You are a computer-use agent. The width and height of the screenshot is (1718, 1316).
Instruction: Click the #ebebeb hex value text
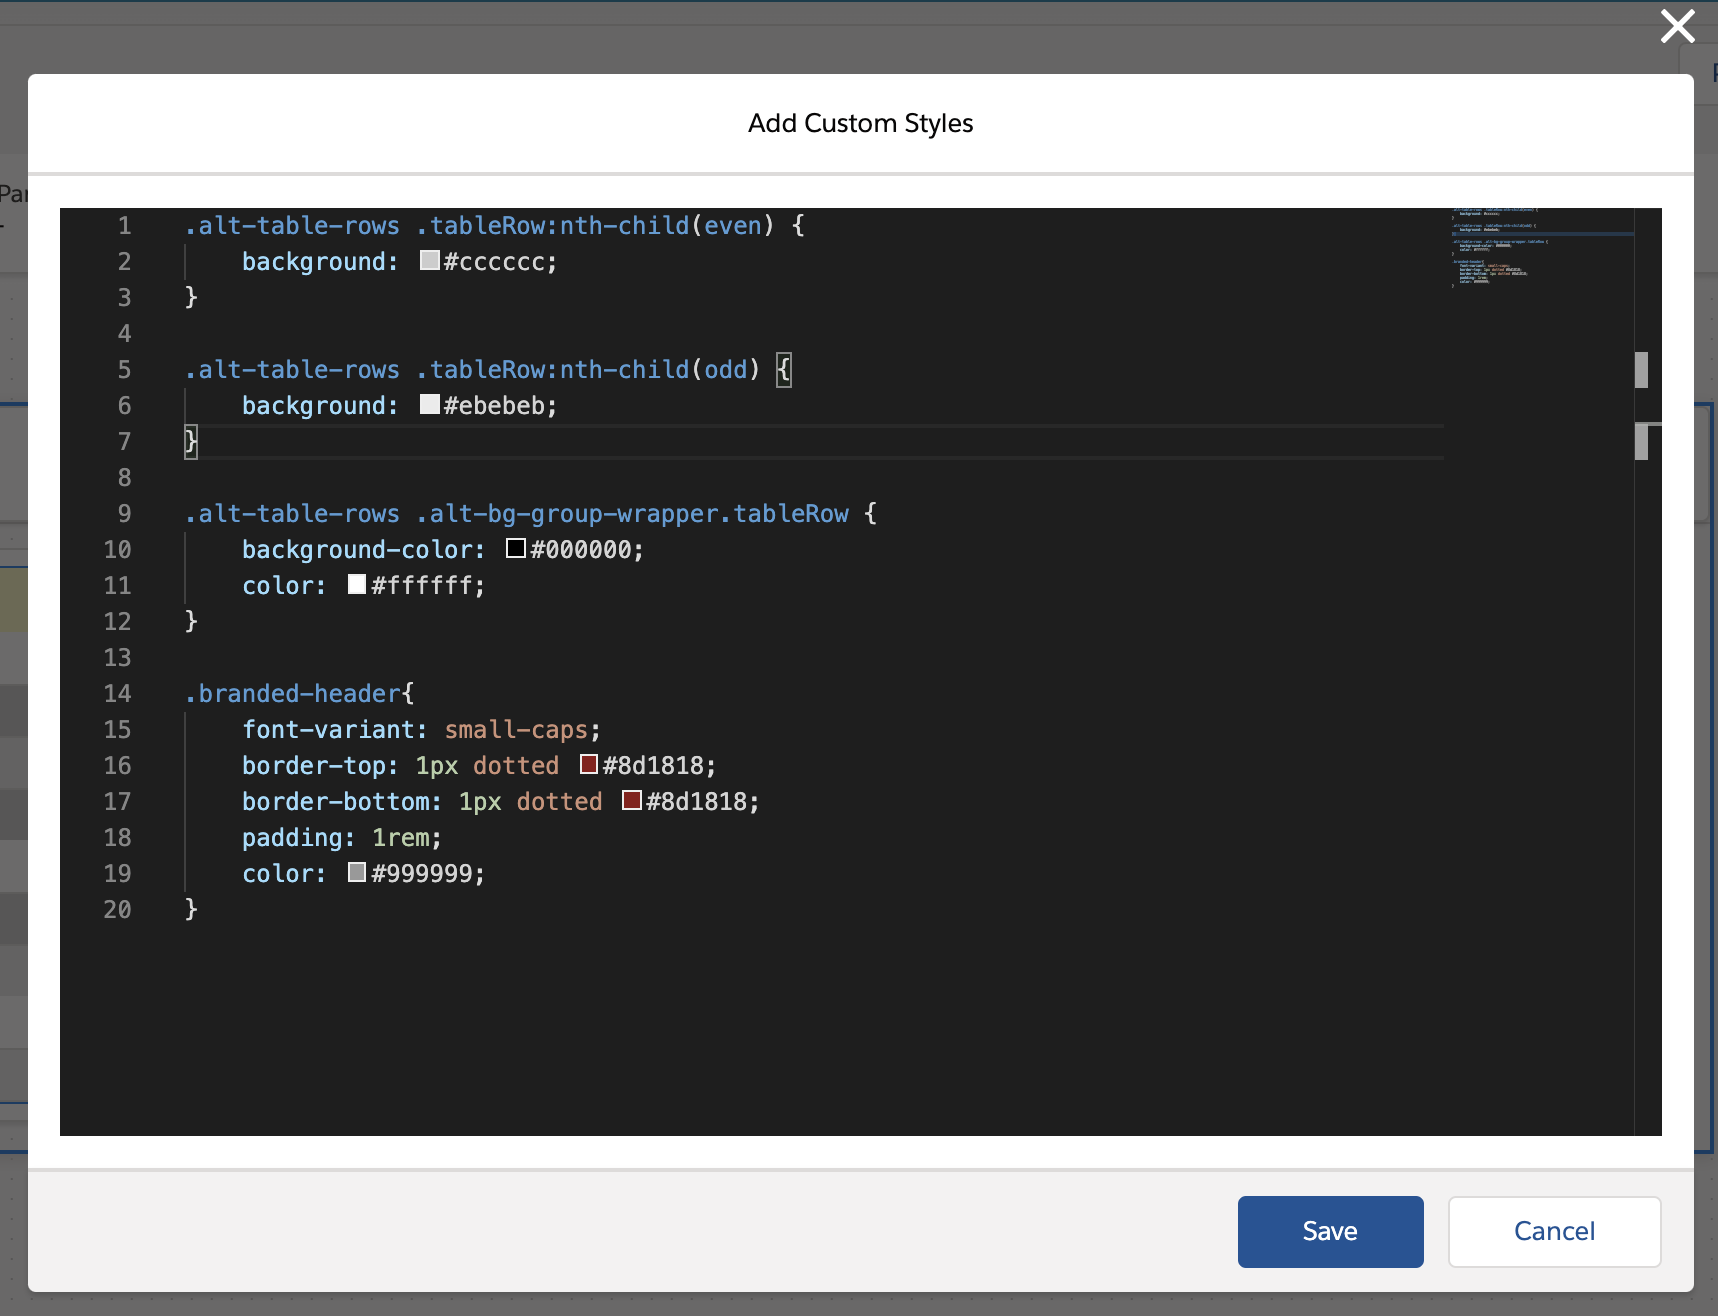[494, 406]
